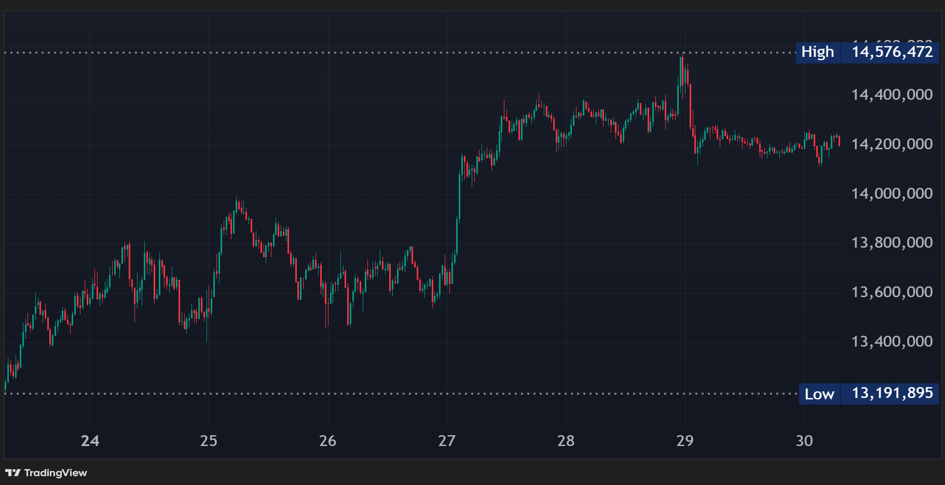The width and height of the screenshot is (945, 485).
Task: Click the 13,800,000 price axis label
Action: point(891,243)
